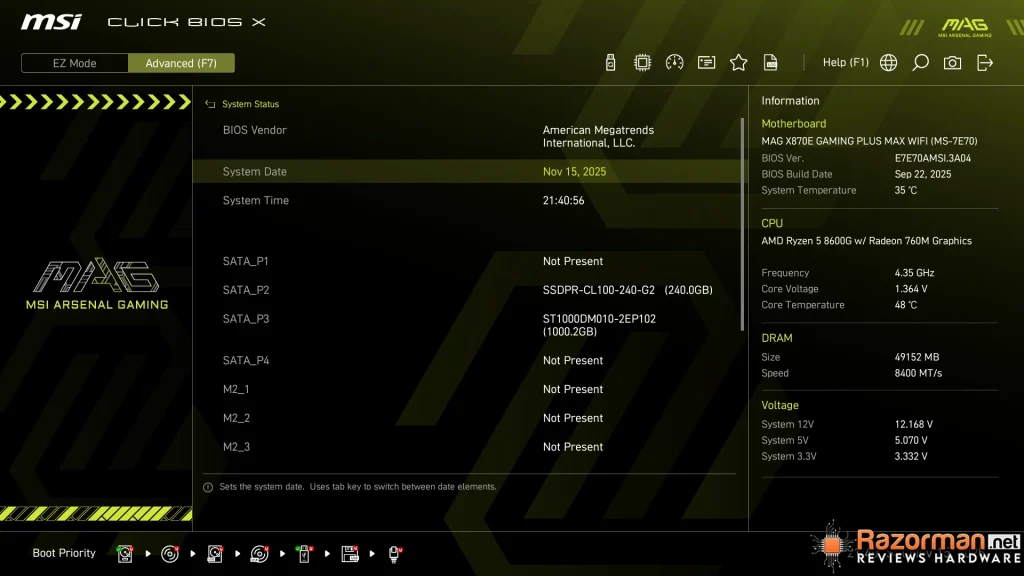The image size is (1024, 576).
Task: Select the USB optical disc boot icon
Action: coord(259,554)
